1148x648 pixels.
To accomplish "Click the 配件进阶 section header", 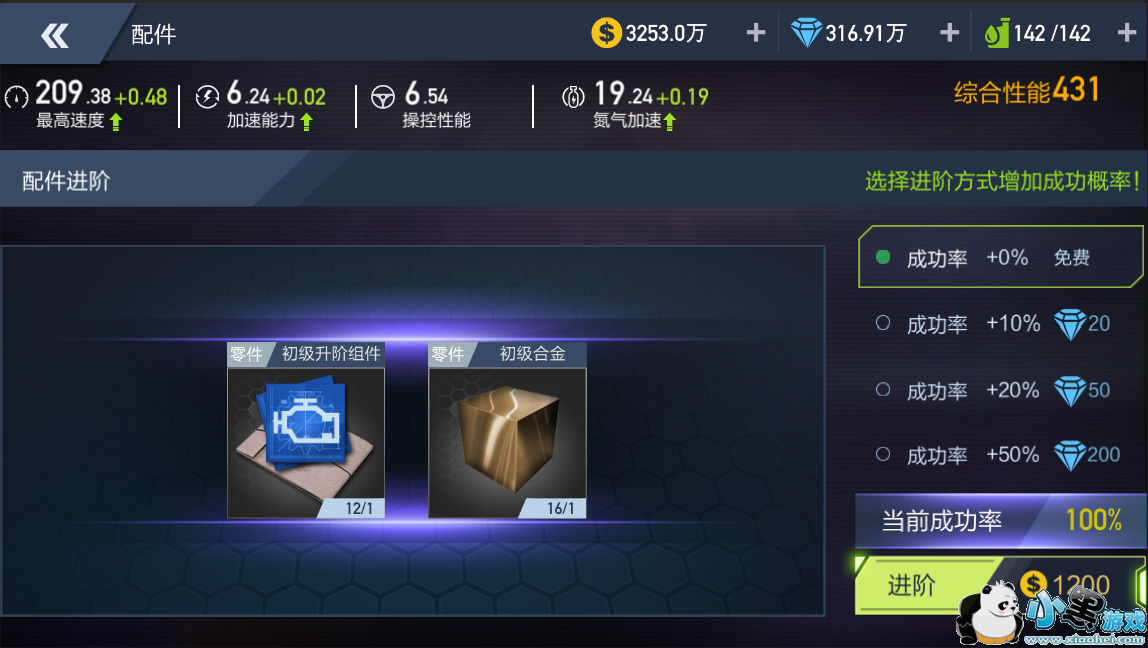I will pos(66,181).
